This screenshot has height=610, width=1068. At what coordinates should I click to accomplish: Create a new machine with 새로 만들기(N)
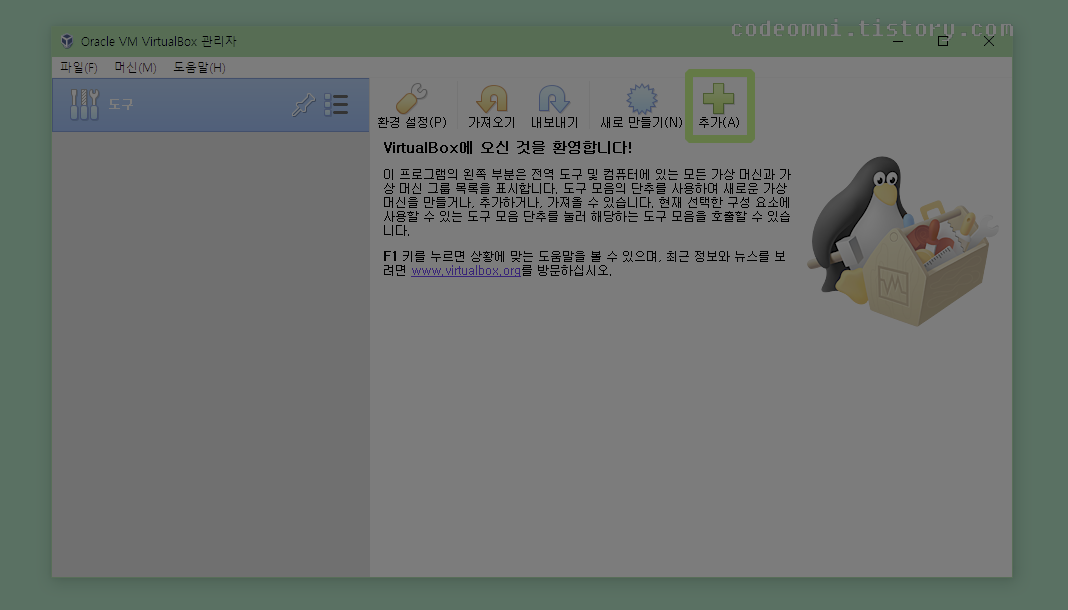[x=641, y=106]
